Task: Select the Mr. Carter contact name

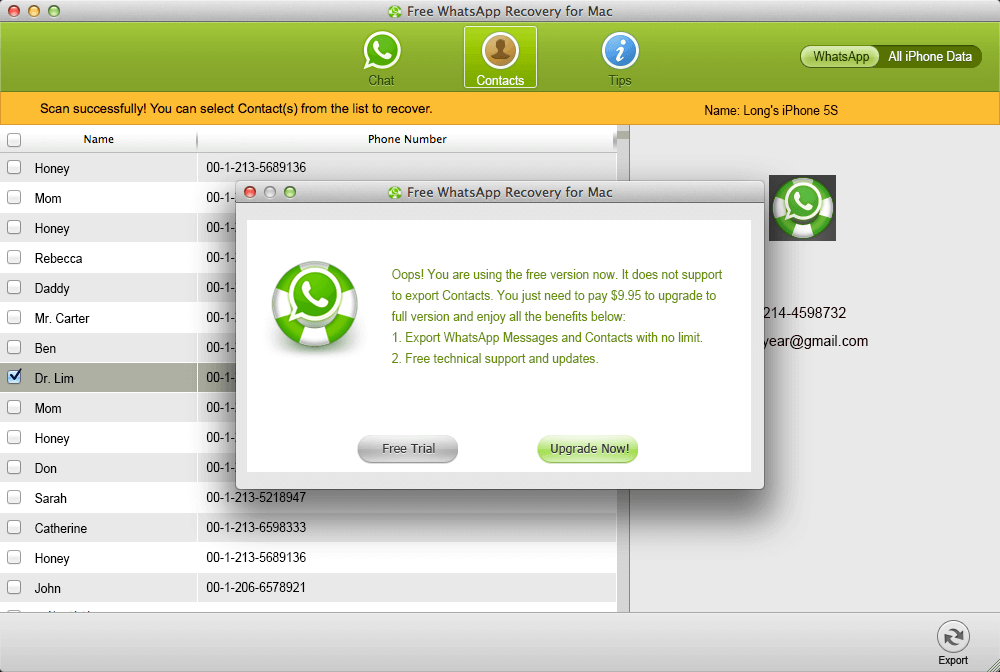Action: click(62, 318)
